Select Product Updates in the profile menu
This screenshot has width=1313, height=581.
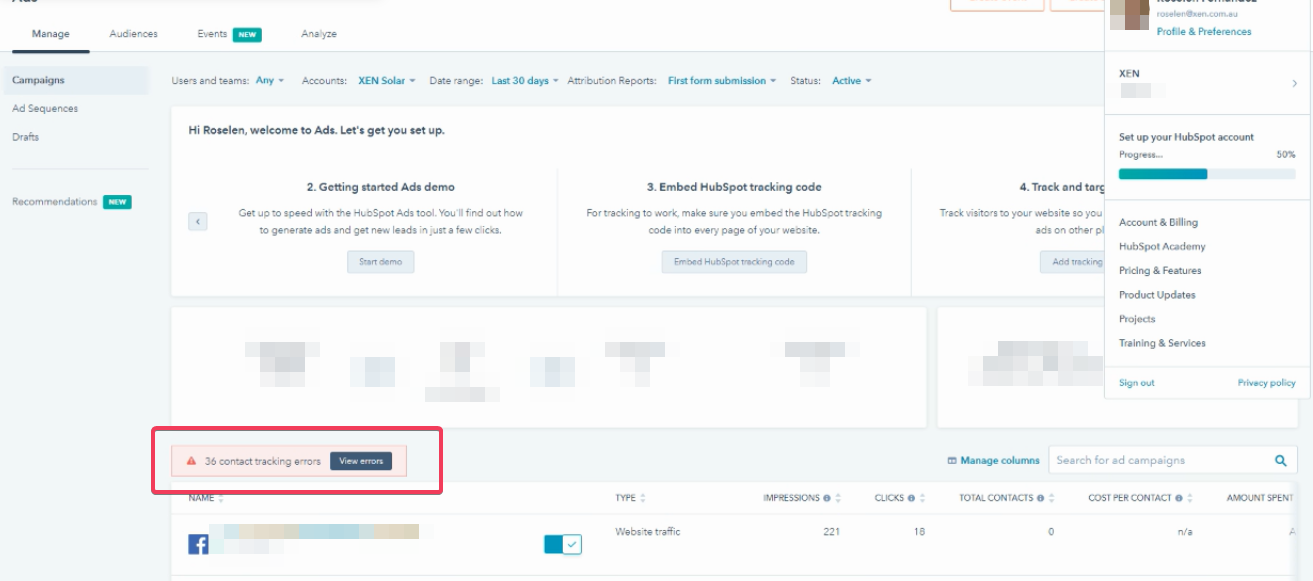(1157, 295)
